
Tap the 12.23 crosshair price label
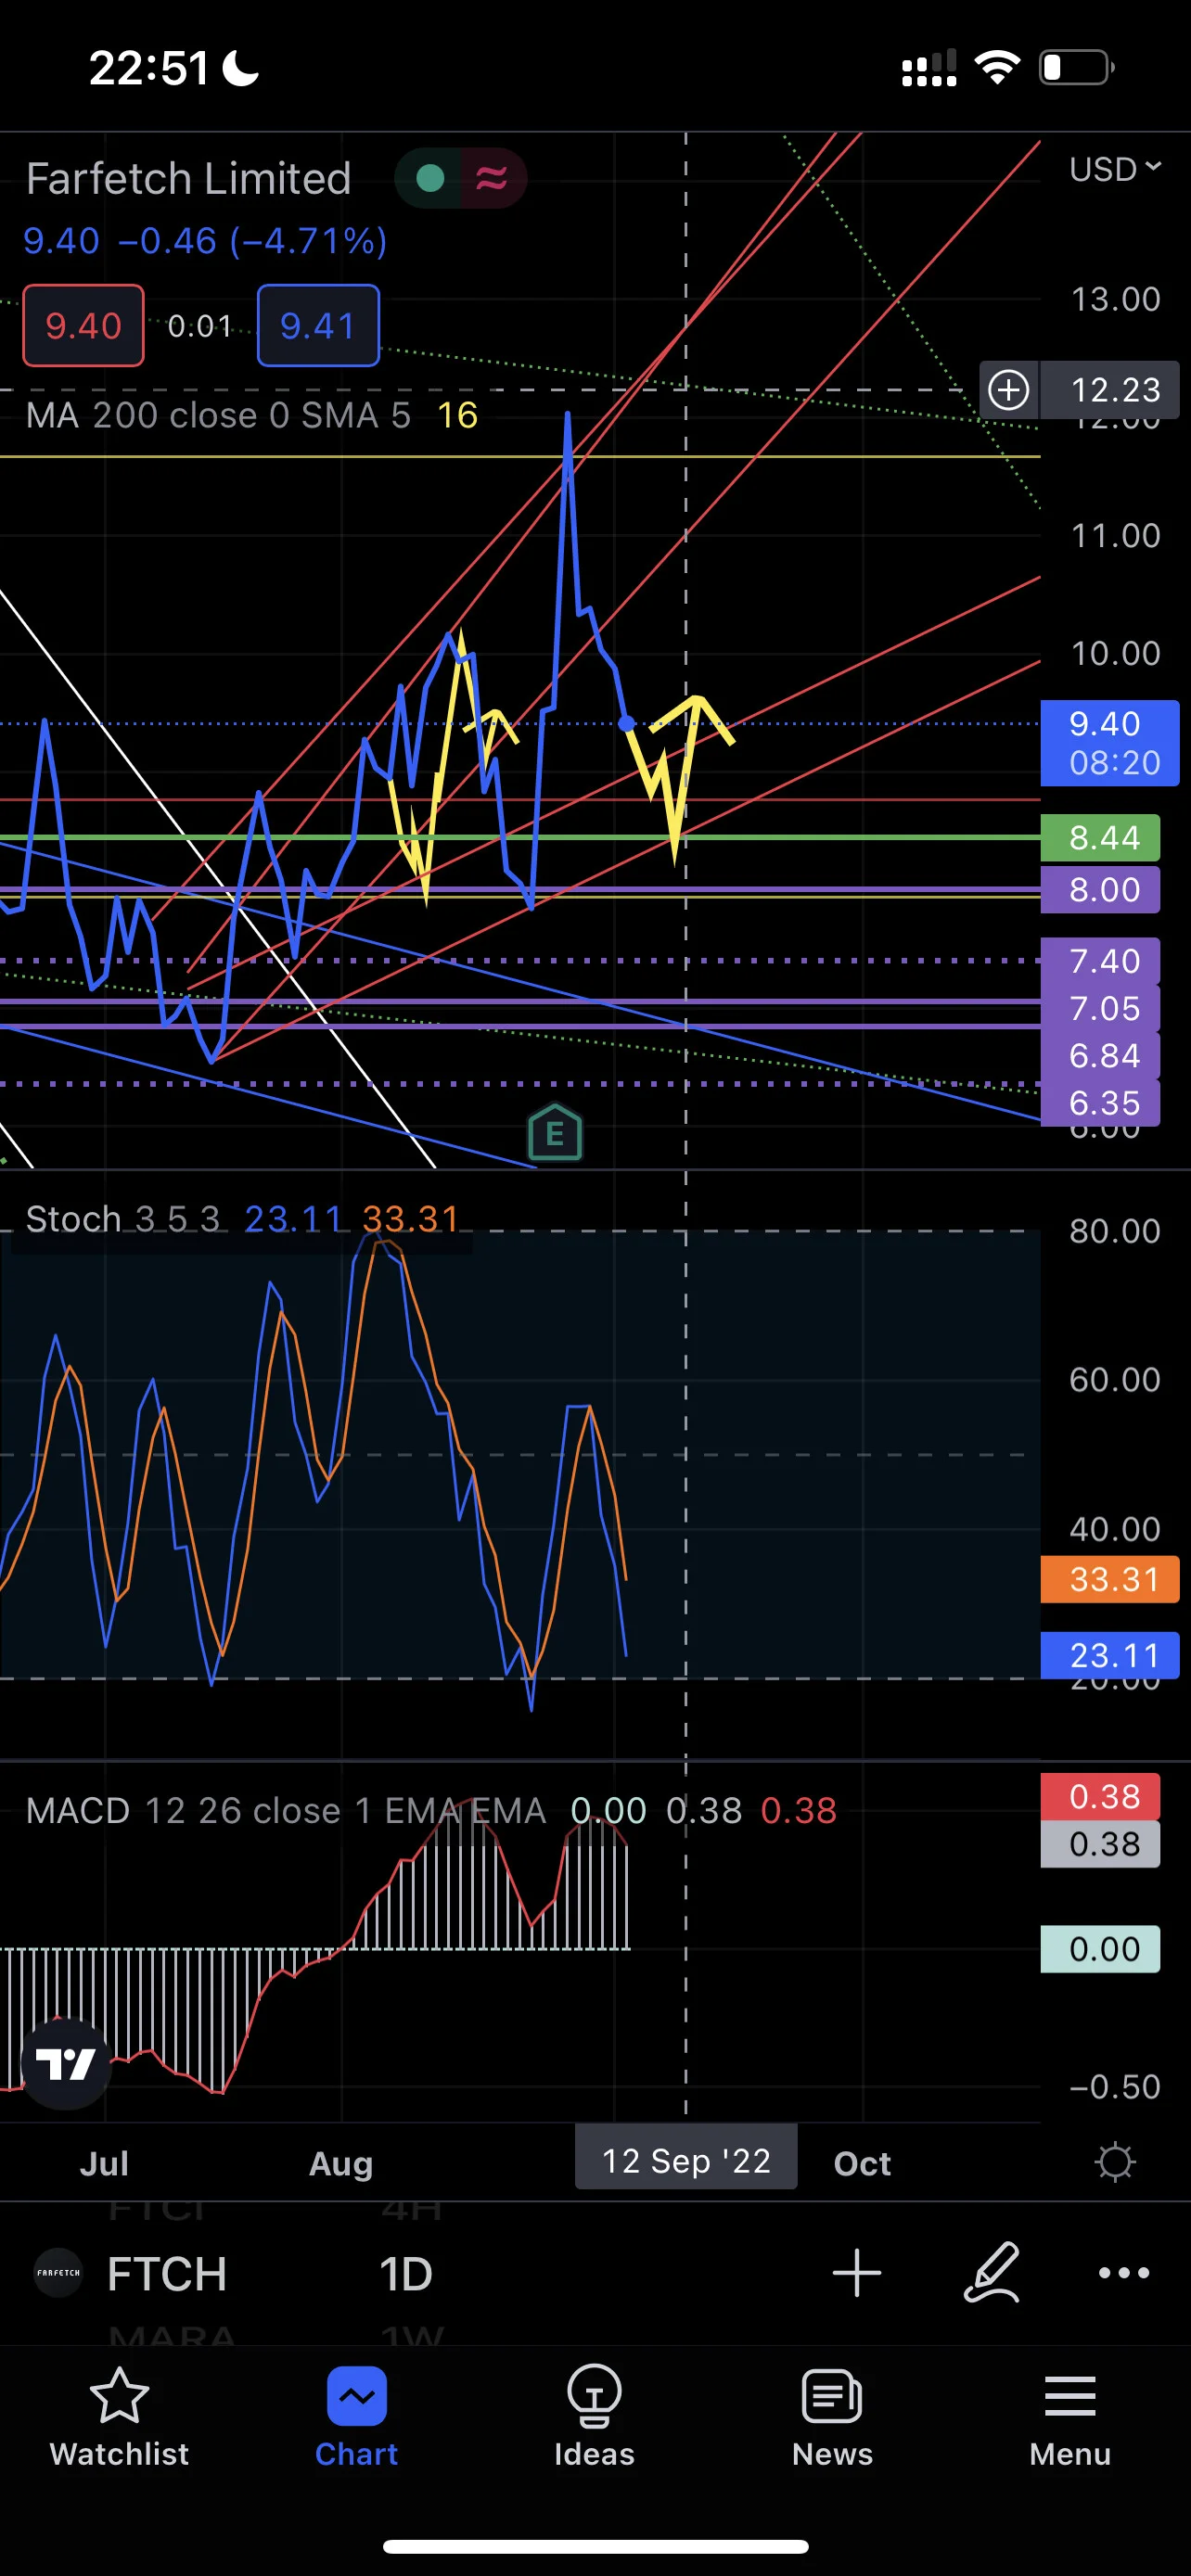(1110, 389)
